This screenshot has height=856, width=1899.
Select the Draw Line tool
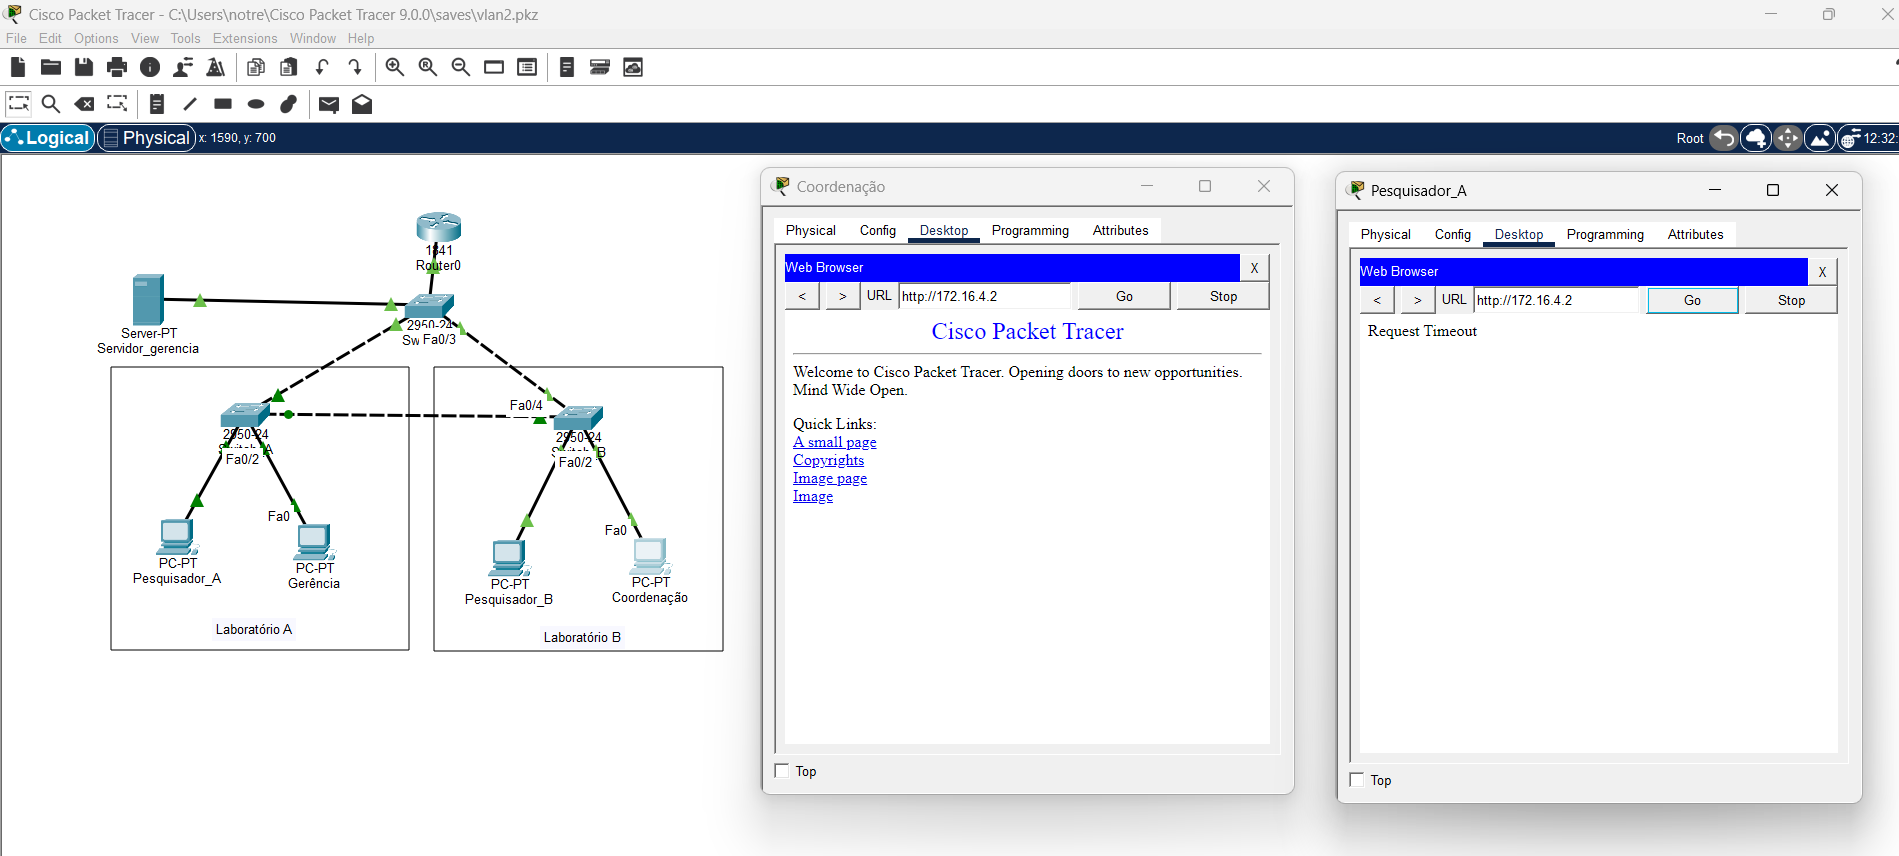190,104
